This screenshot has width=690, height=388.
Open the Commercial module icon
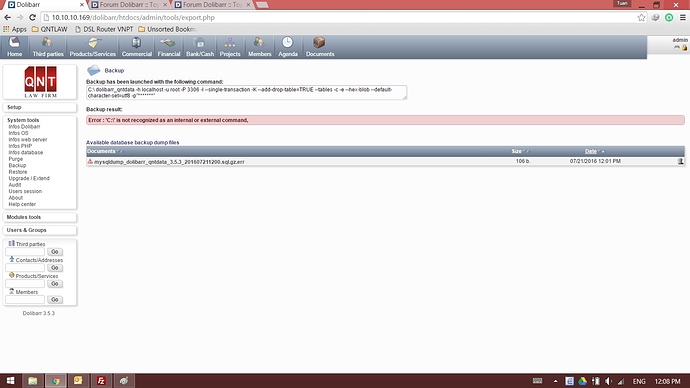[136, 43]
